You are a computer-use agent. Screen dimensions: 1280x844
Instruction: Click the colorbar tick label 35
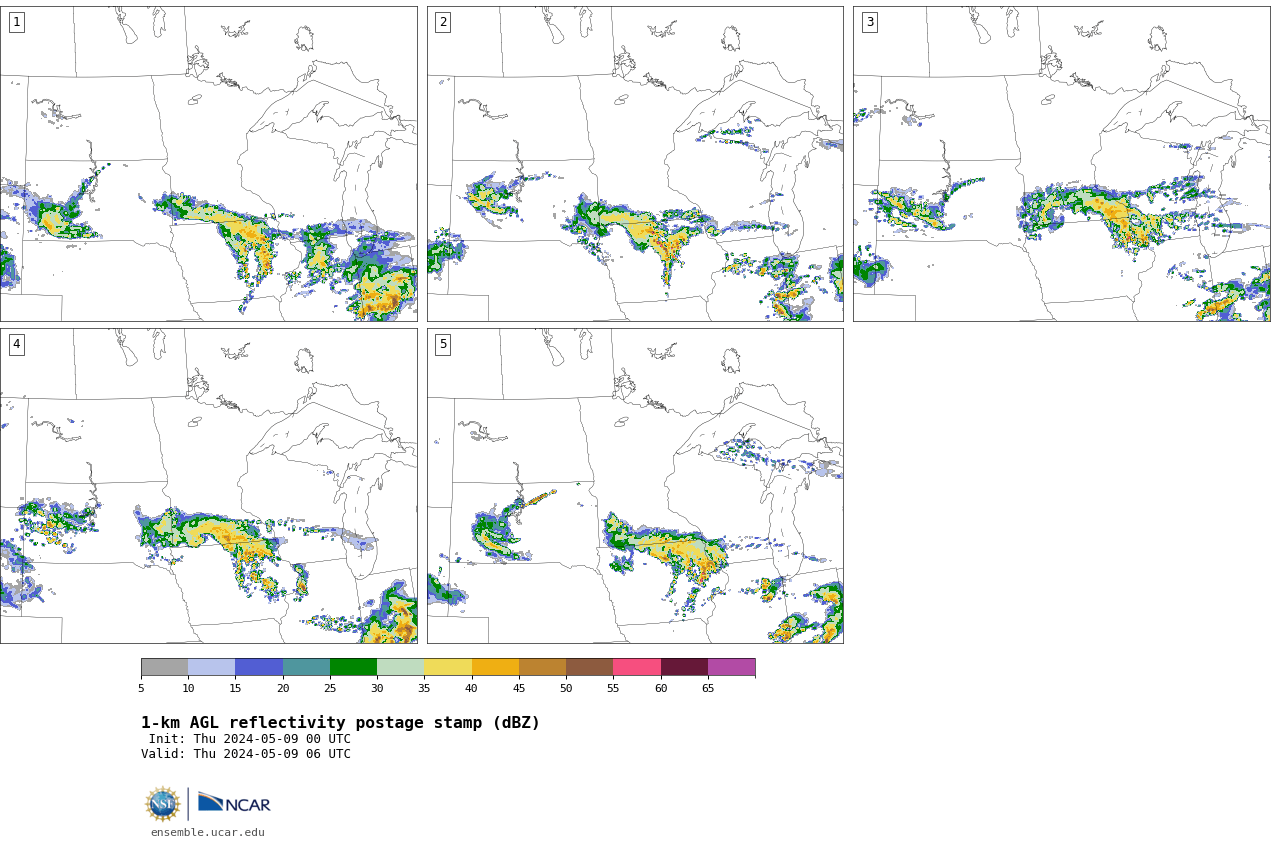point(424,688)
